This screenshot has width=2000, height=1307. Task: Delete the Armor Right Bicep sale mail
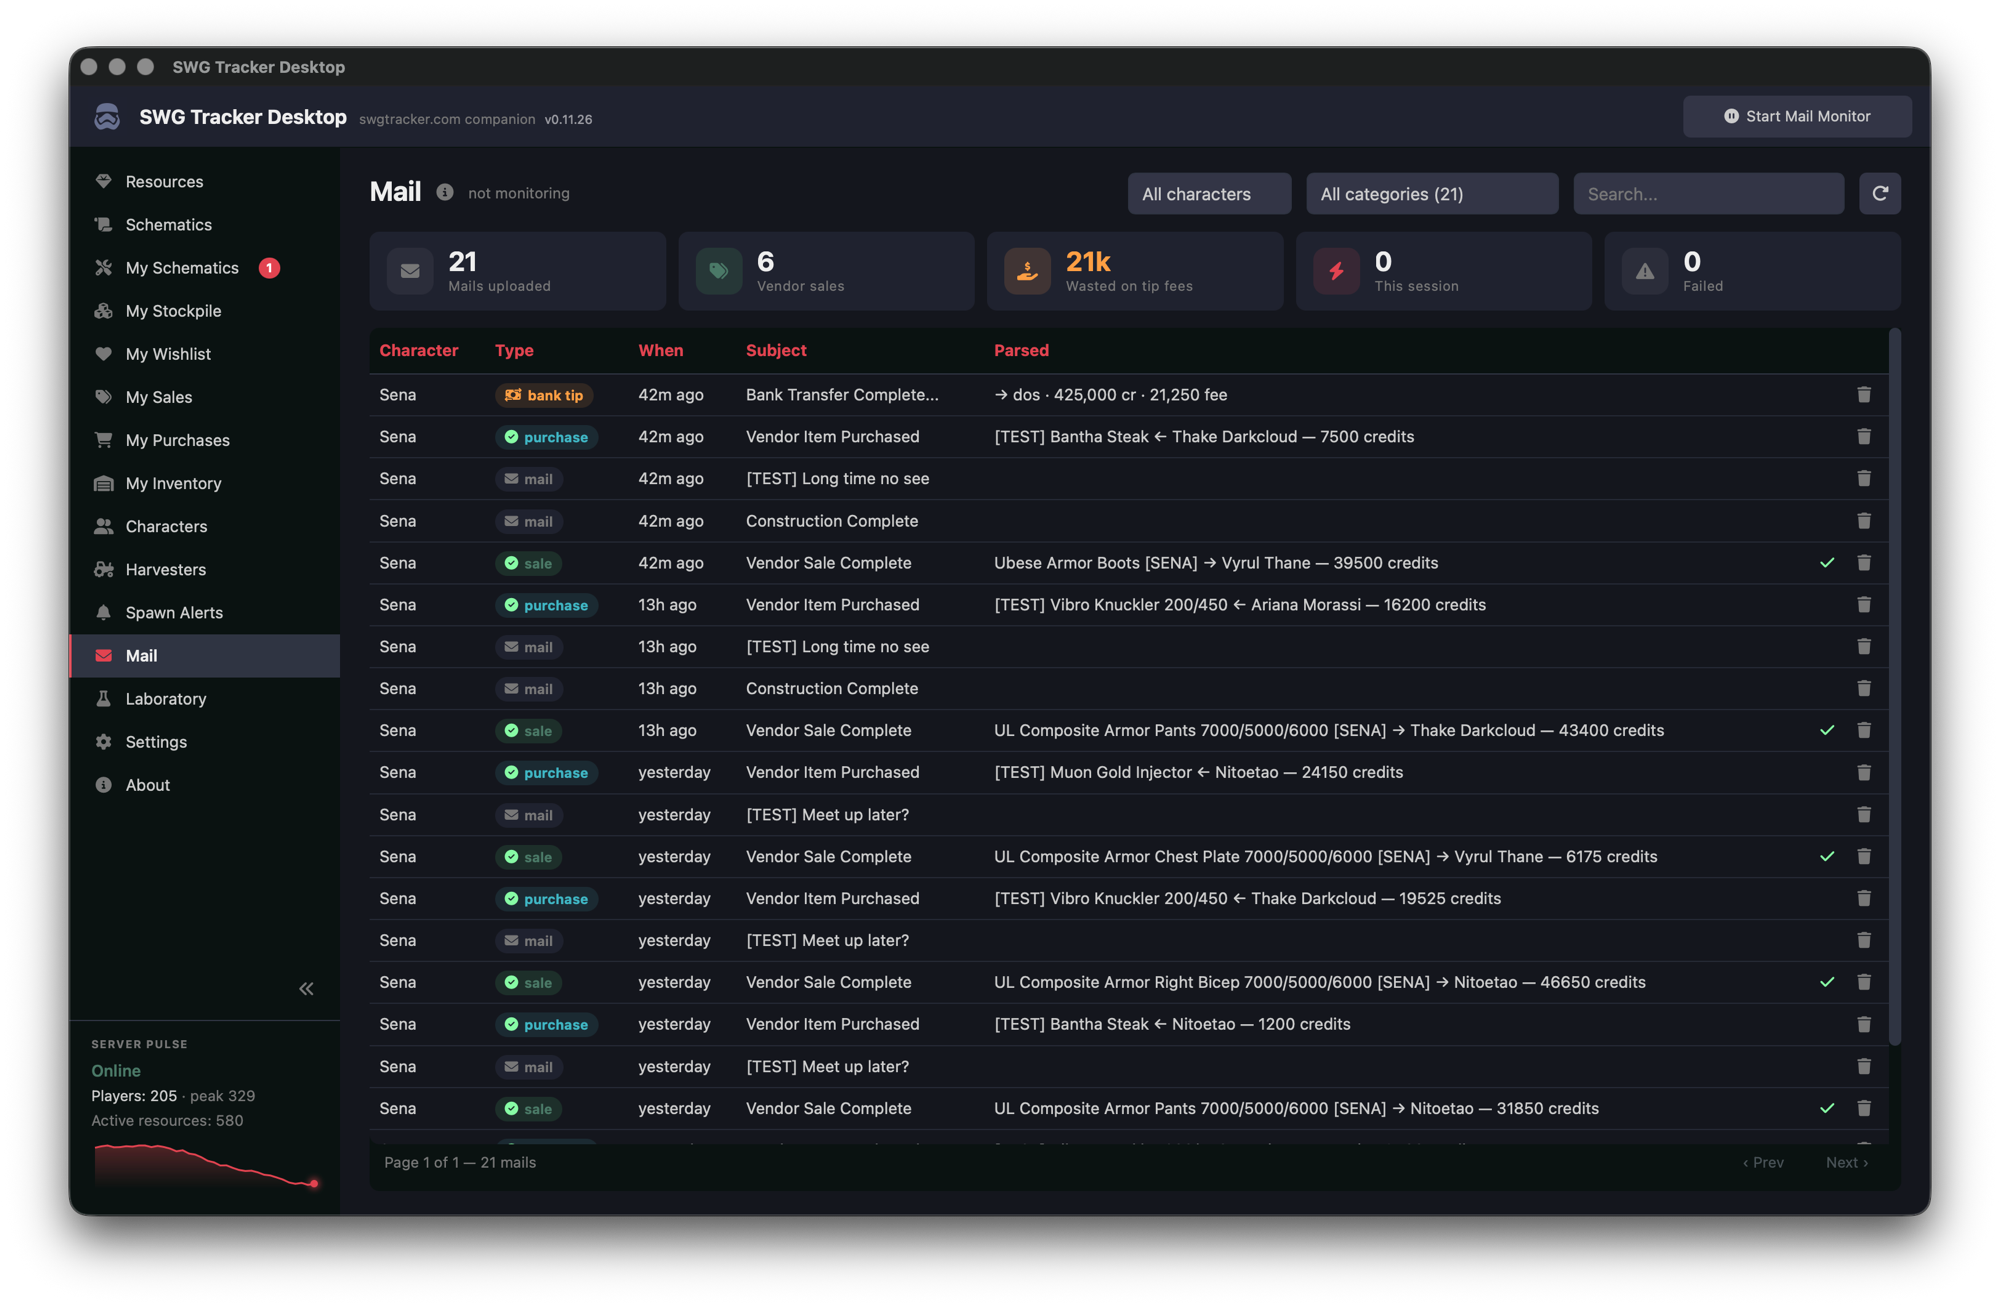[1864, 982]
